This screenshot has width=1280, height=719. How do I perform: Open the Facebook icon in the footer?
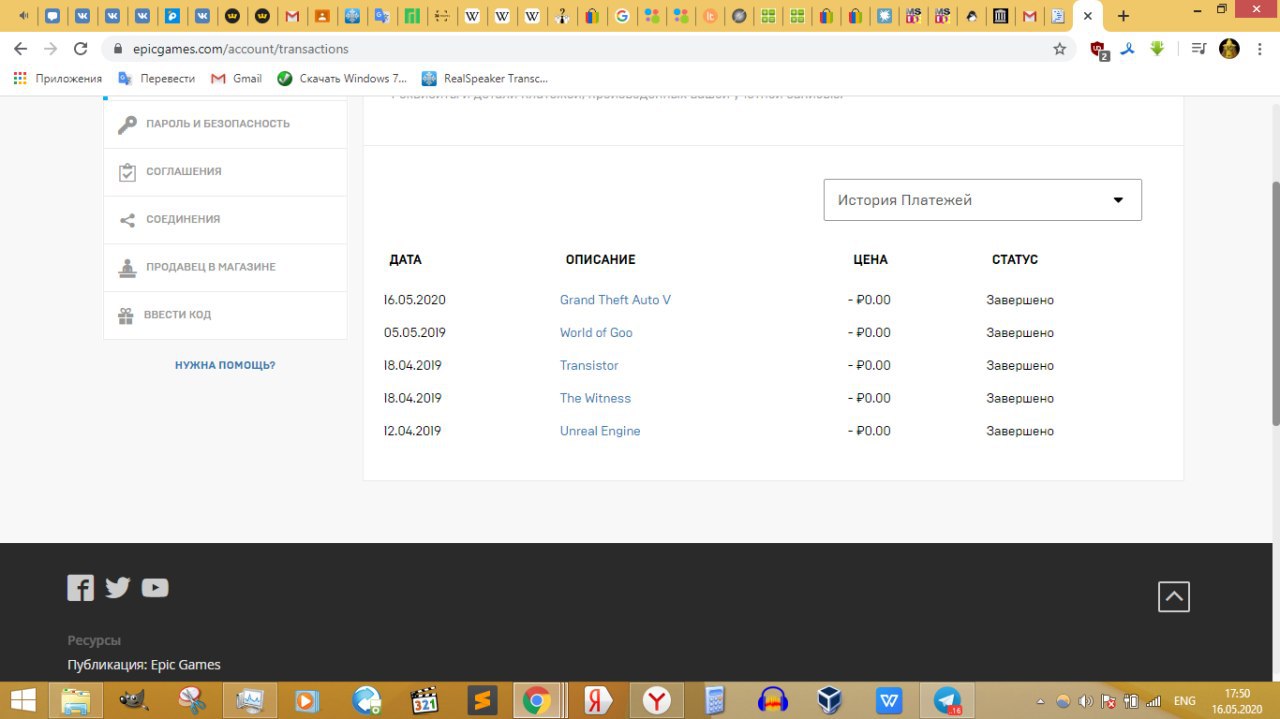(x=80, y=588)
